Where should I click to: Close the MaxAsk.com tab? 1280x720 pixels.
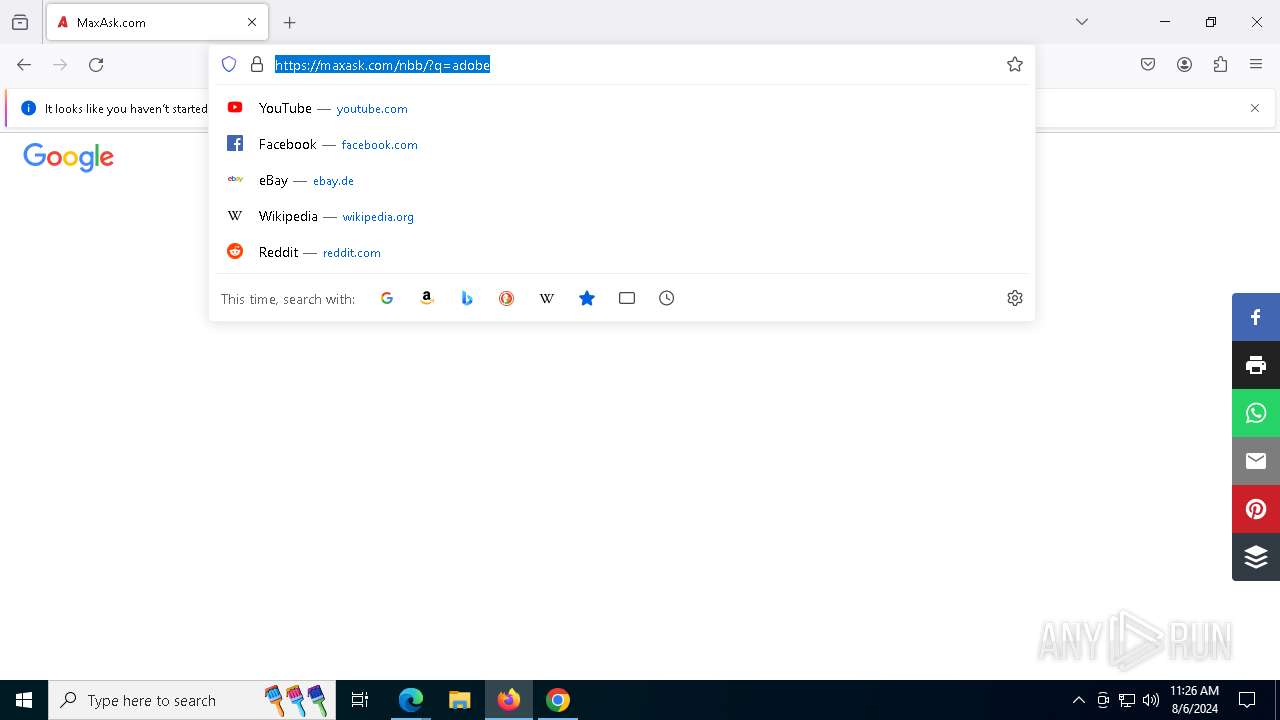click(x=252, y=22)
